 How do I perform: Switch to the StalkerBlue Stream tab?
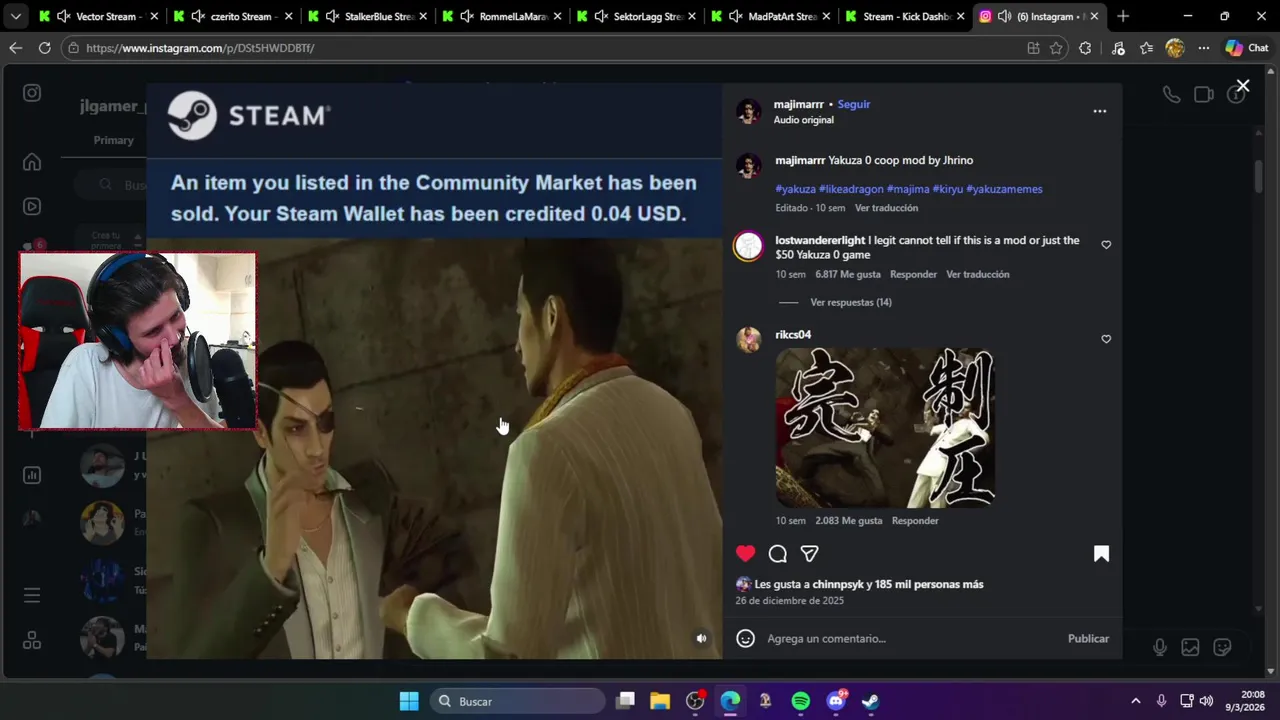[365, 16]
